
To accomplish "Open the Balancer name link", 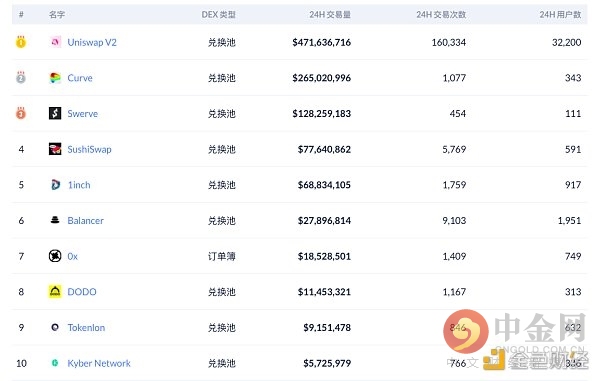I will pos(85,221).
